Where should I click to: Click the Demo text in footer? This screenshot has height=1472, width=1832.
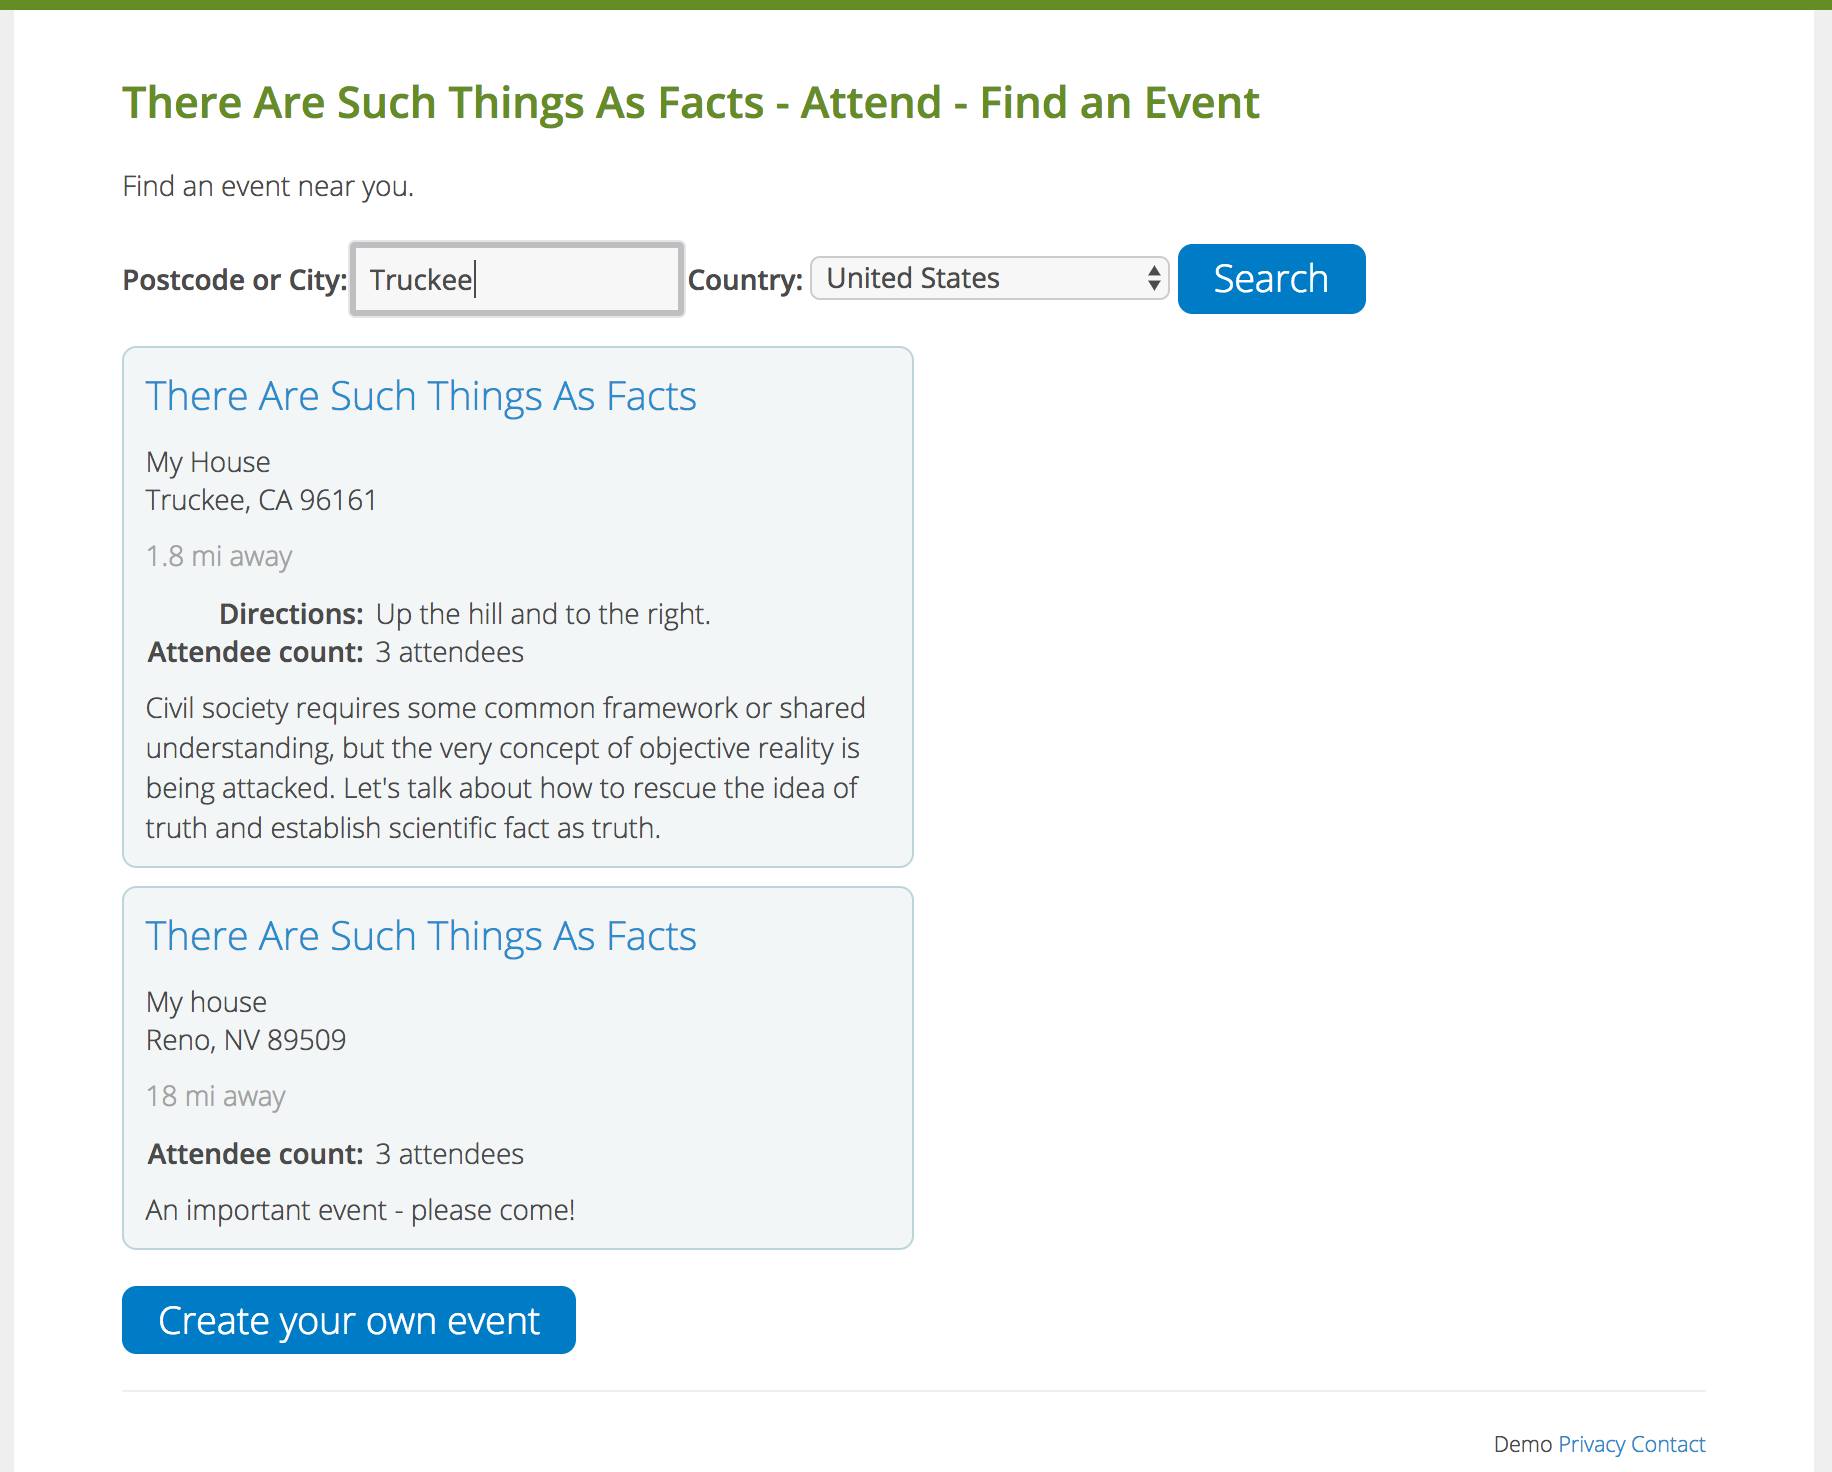pyautogui.click(x=1522, y=1444)
